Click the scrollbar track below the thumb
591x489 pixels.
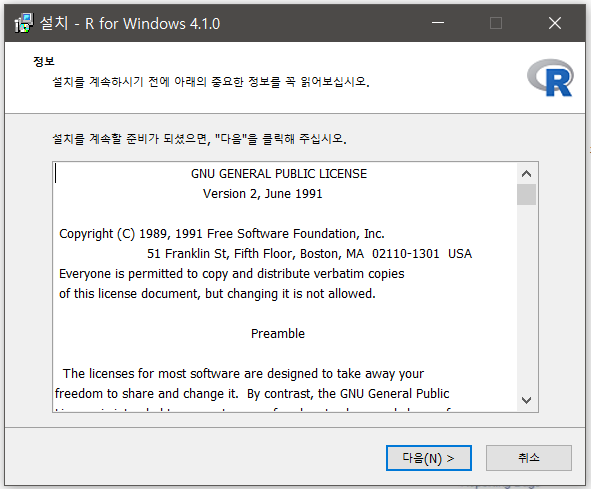pos(527,298)
